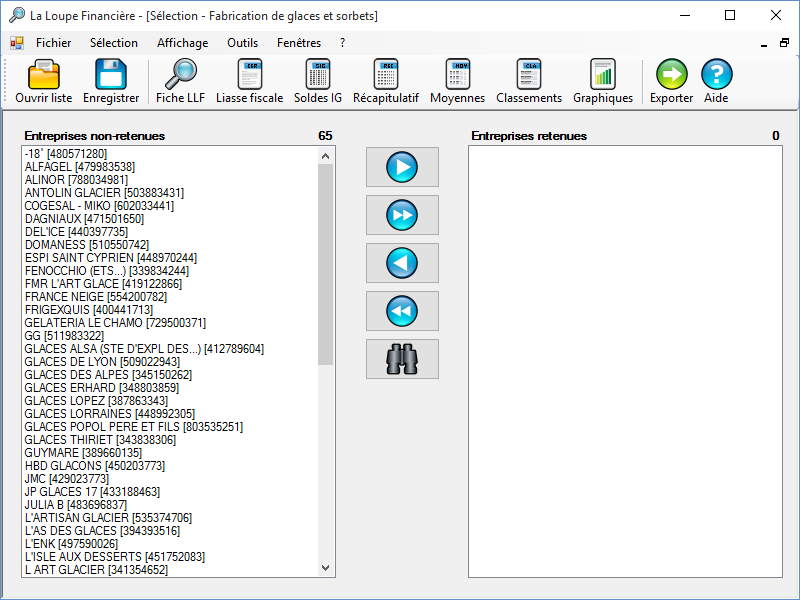Click the list scrollbar up arrow
This screenshot has width=800, height=600.
click(326, 156)
